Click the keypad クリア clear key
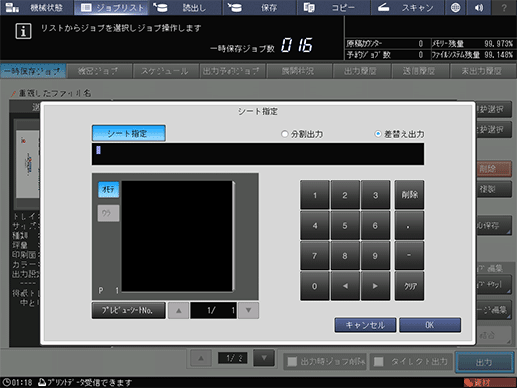This screenshot has height=388, width=517. coord(409,286)
